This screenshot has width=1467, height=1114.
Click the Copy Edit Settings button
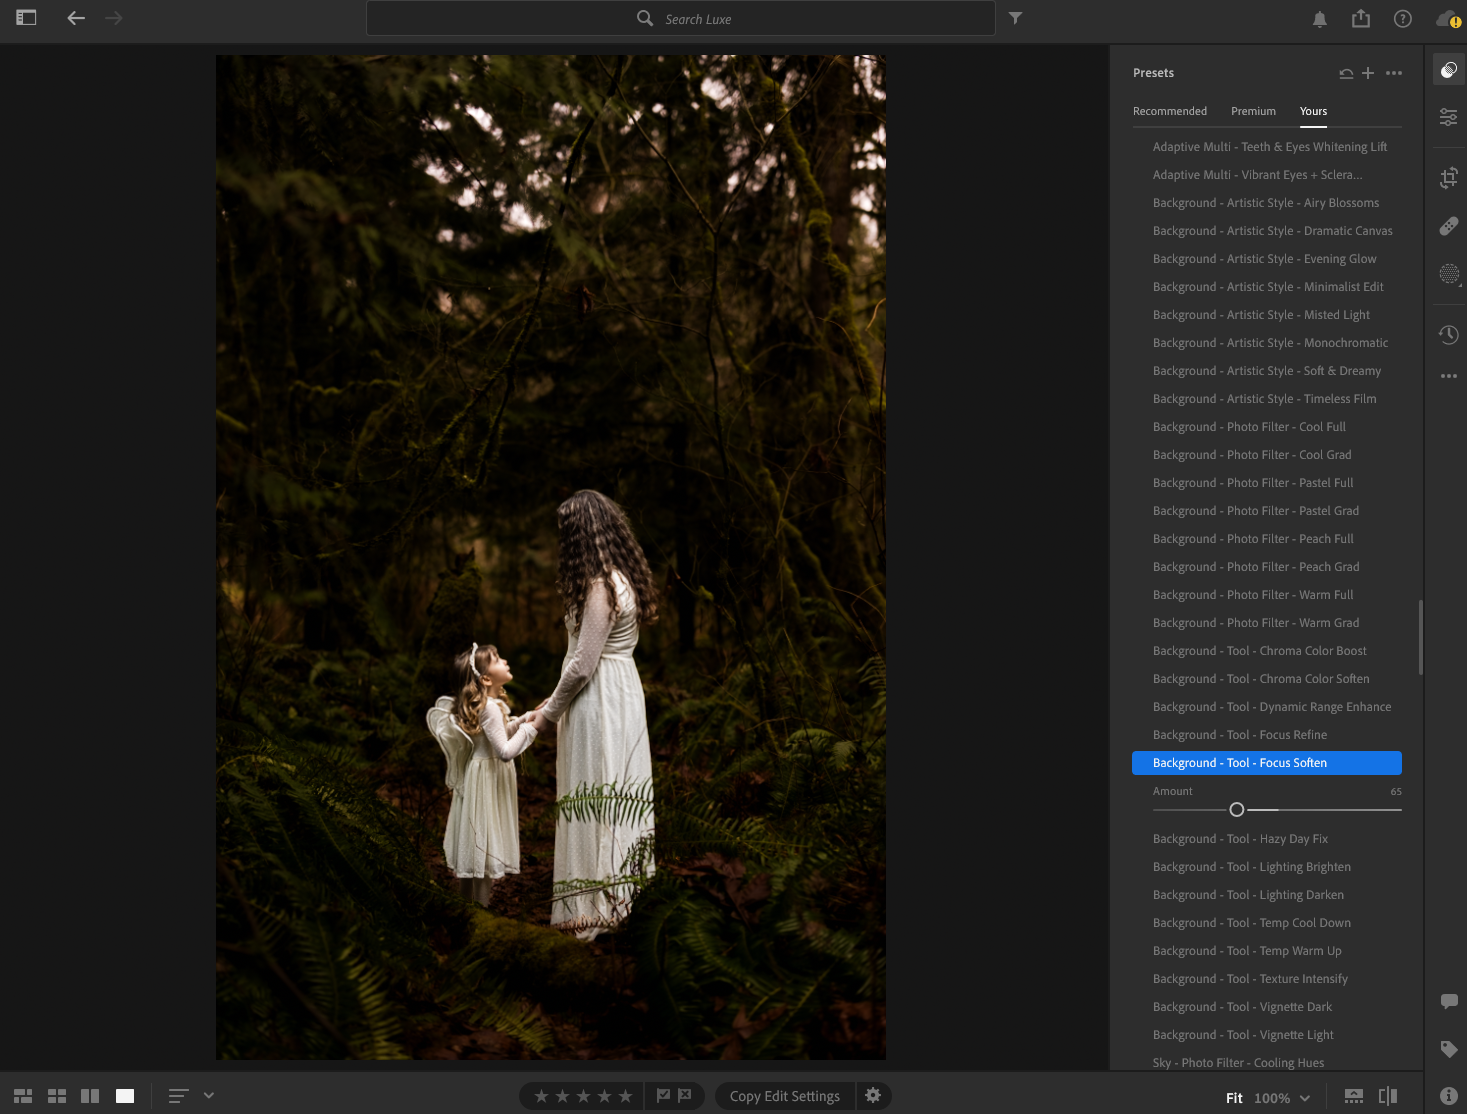click(x=784, y=1096)
